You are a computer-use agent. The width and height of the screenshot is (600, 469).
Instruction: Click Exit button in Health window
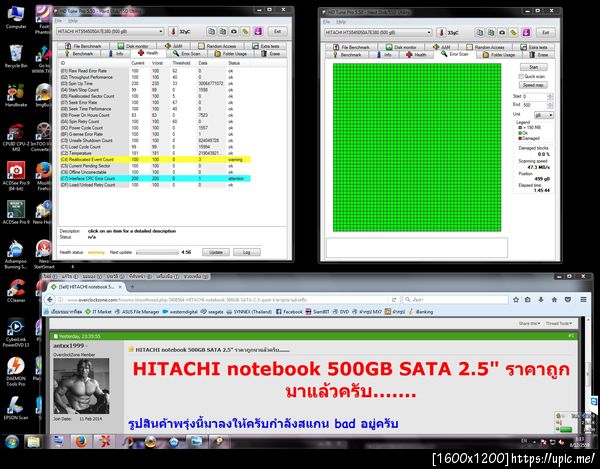(x=277, y=31)
